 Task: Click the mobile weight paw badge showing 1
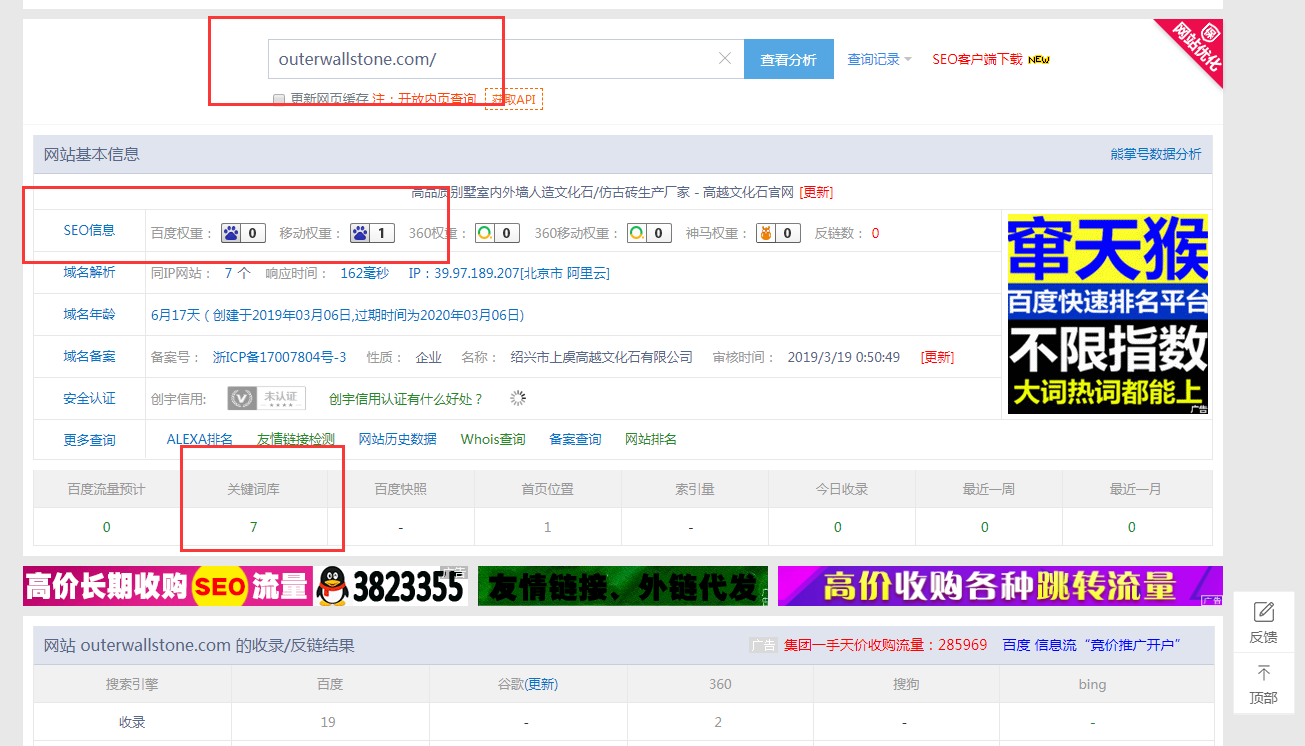pyautogui.click(x=372, y=233)
